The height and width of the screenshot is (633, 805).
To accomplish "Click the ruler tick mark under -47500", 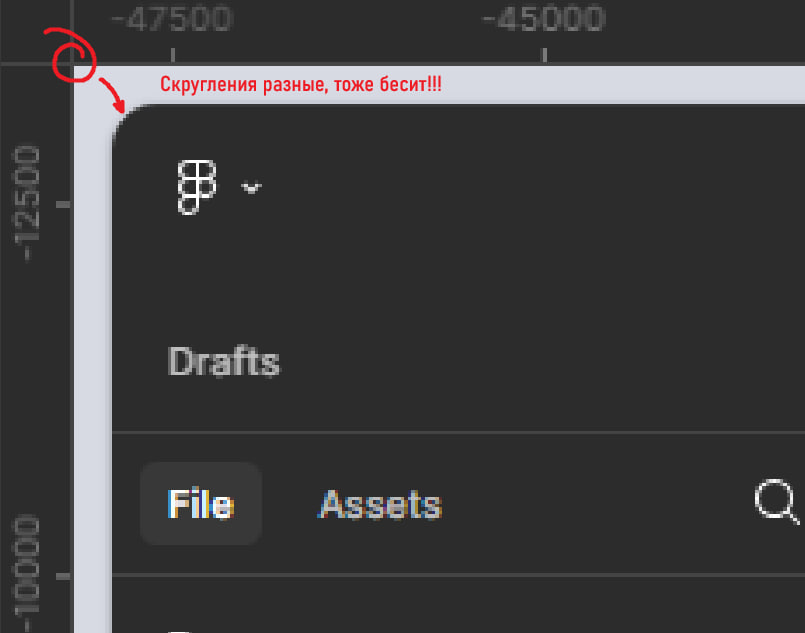I will click(173, 54).
